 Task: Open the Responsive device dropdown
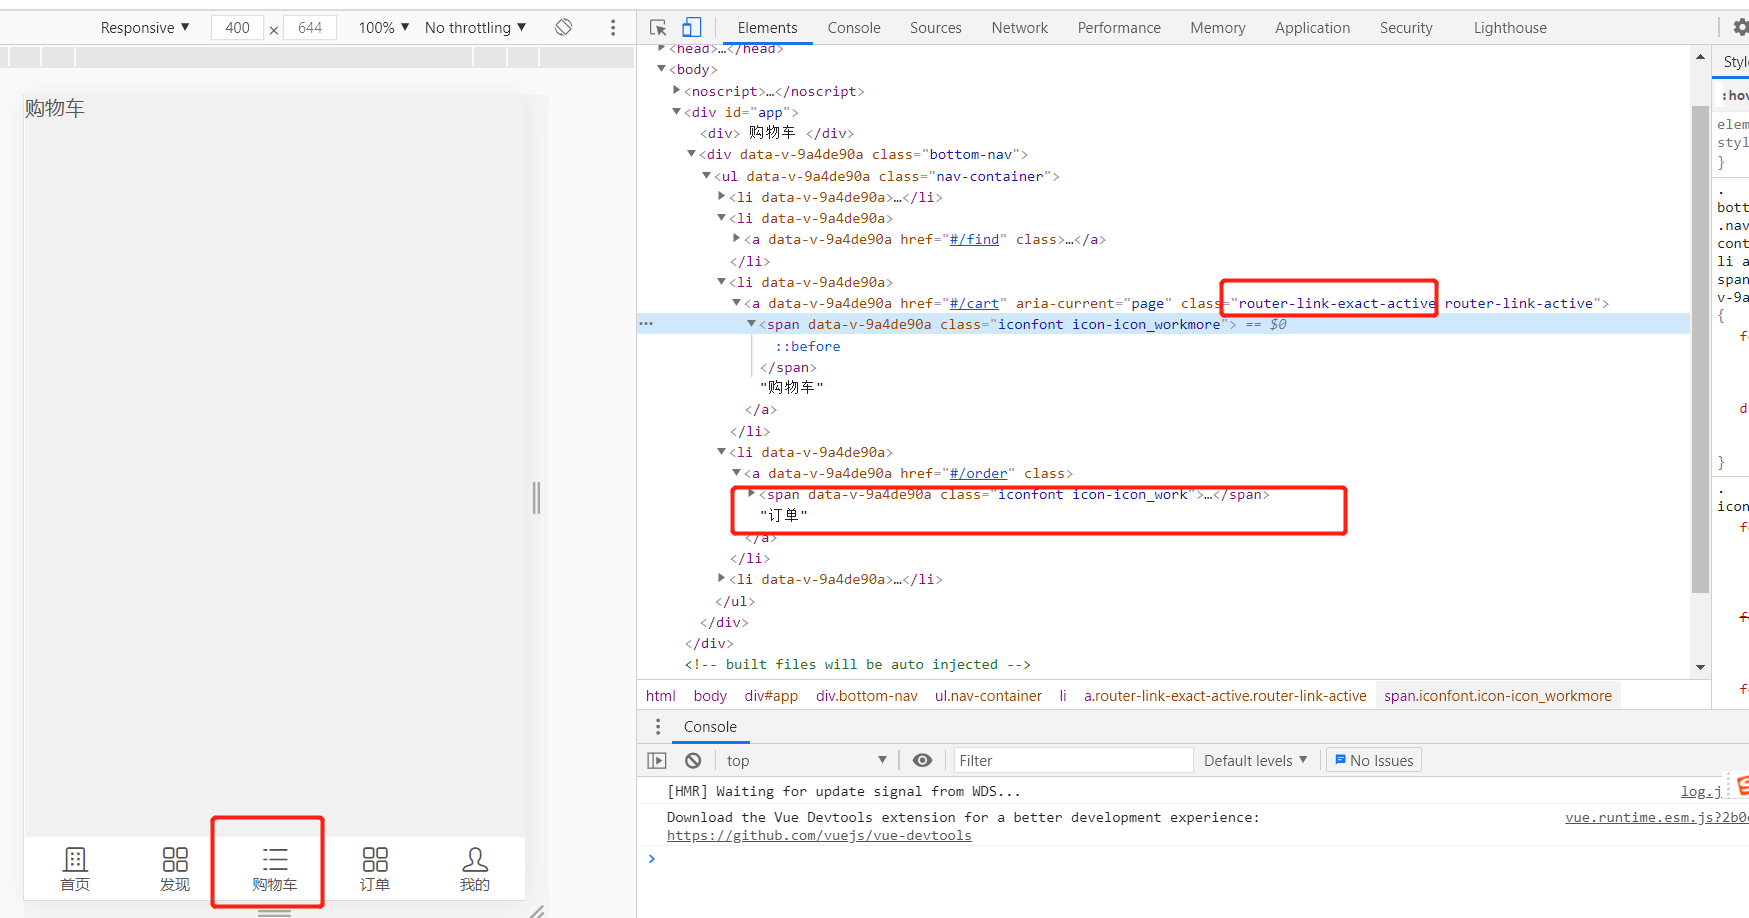(x=145, y=27)
